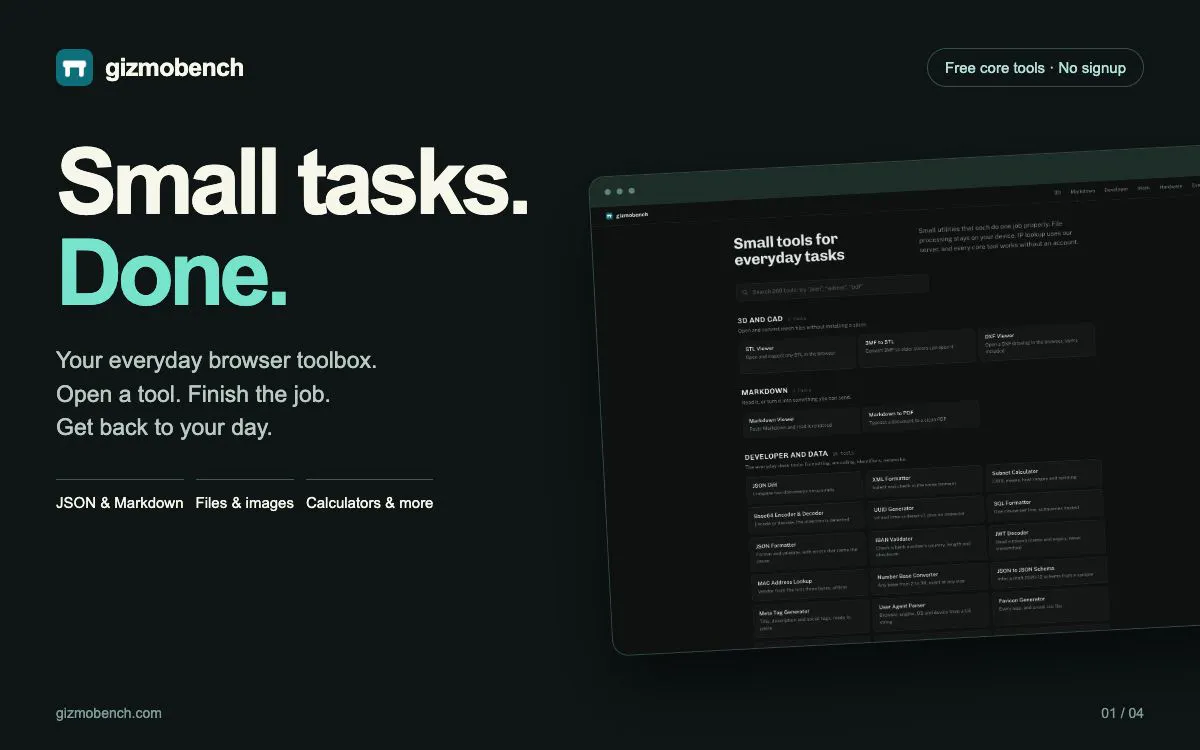This screenshot has height=750, width=1200.
Task: Click 'Your everyday browser toolbox.' tagline
Action: (x=216, y=360)
